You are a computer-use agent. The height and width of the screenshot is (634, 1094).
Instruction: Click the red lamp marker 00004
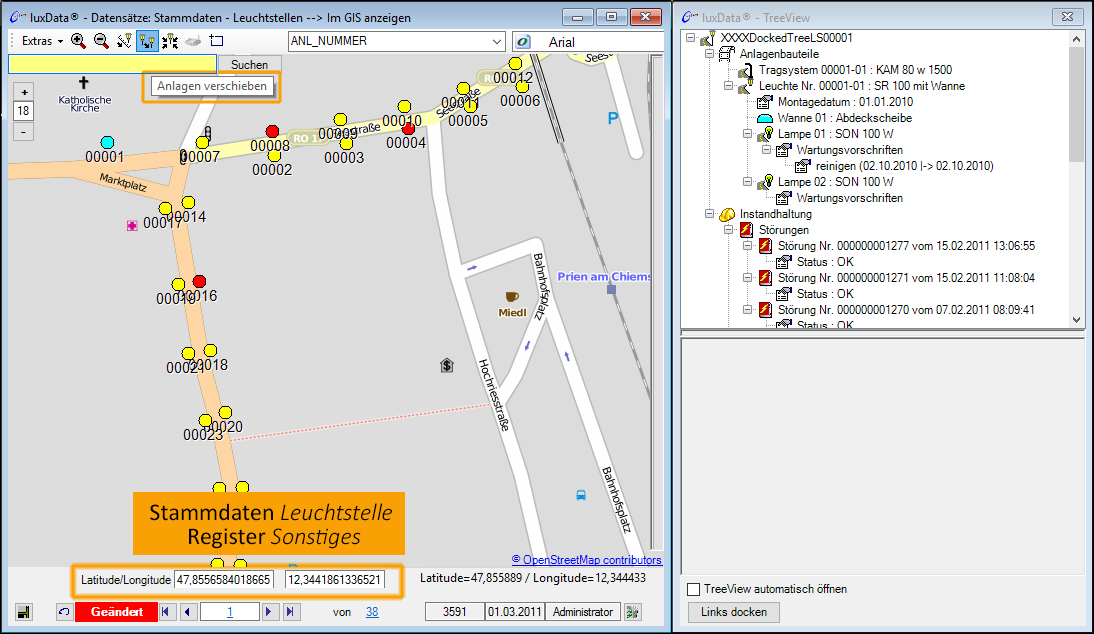coord(408,128)
